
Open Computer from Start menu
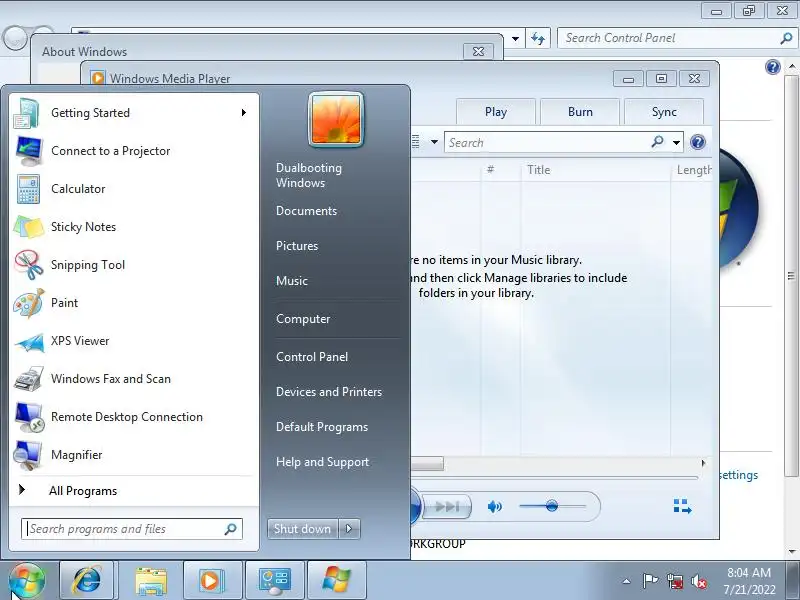click(303, 319)
